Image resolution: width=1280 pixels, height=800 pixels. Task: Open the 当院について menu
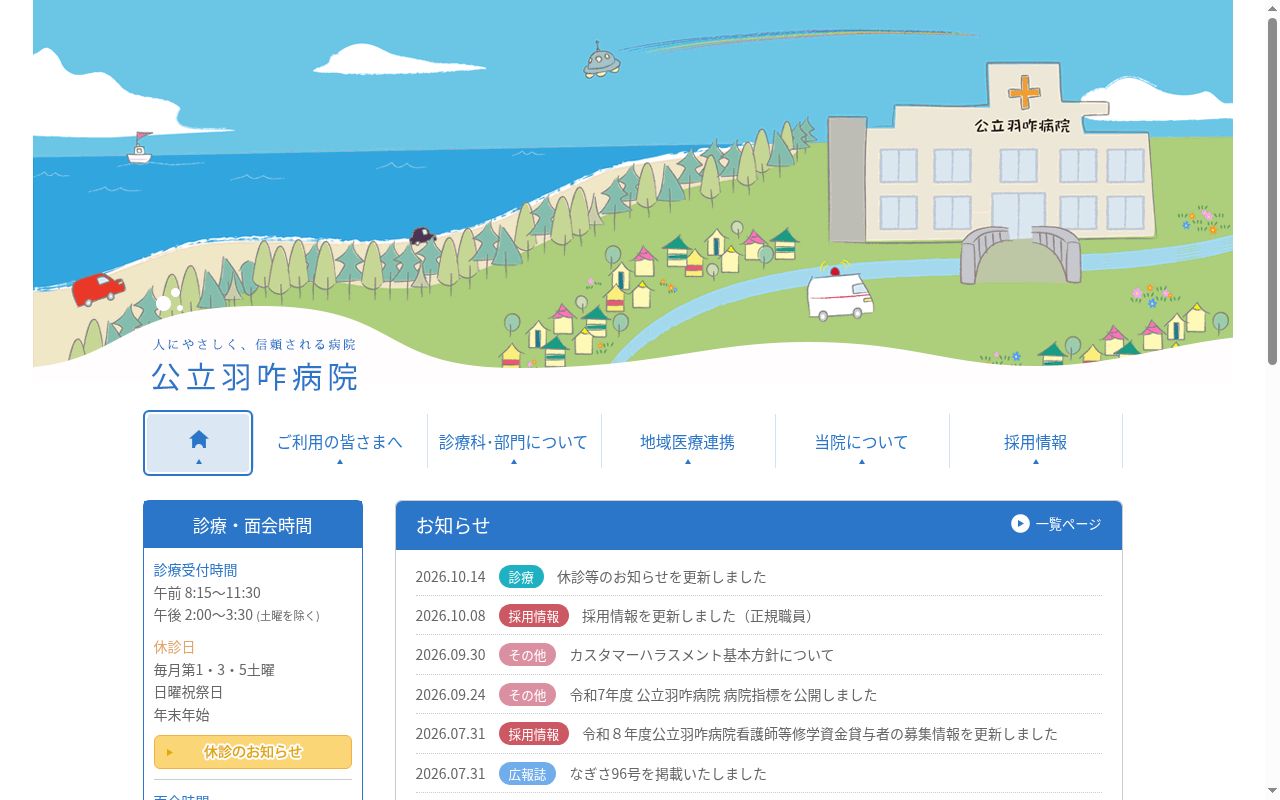click(862, 442)
